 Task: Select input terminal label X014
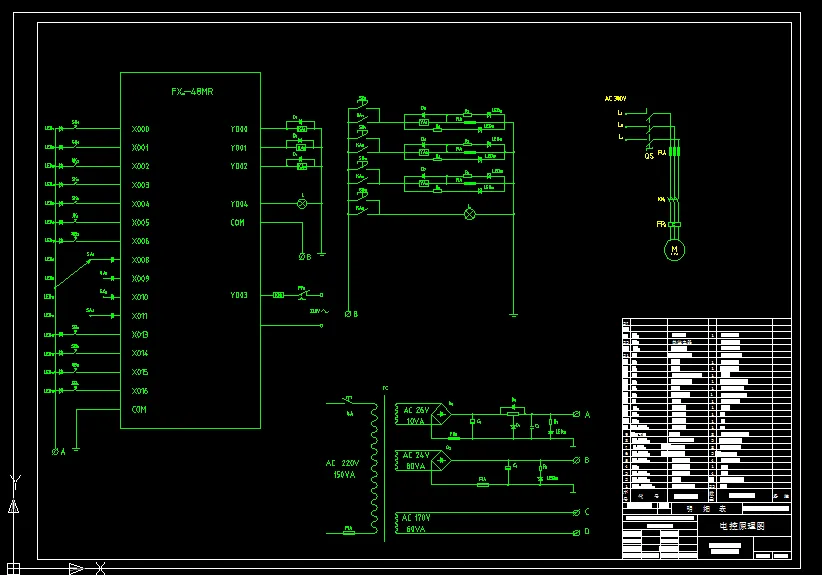[140, 353]
